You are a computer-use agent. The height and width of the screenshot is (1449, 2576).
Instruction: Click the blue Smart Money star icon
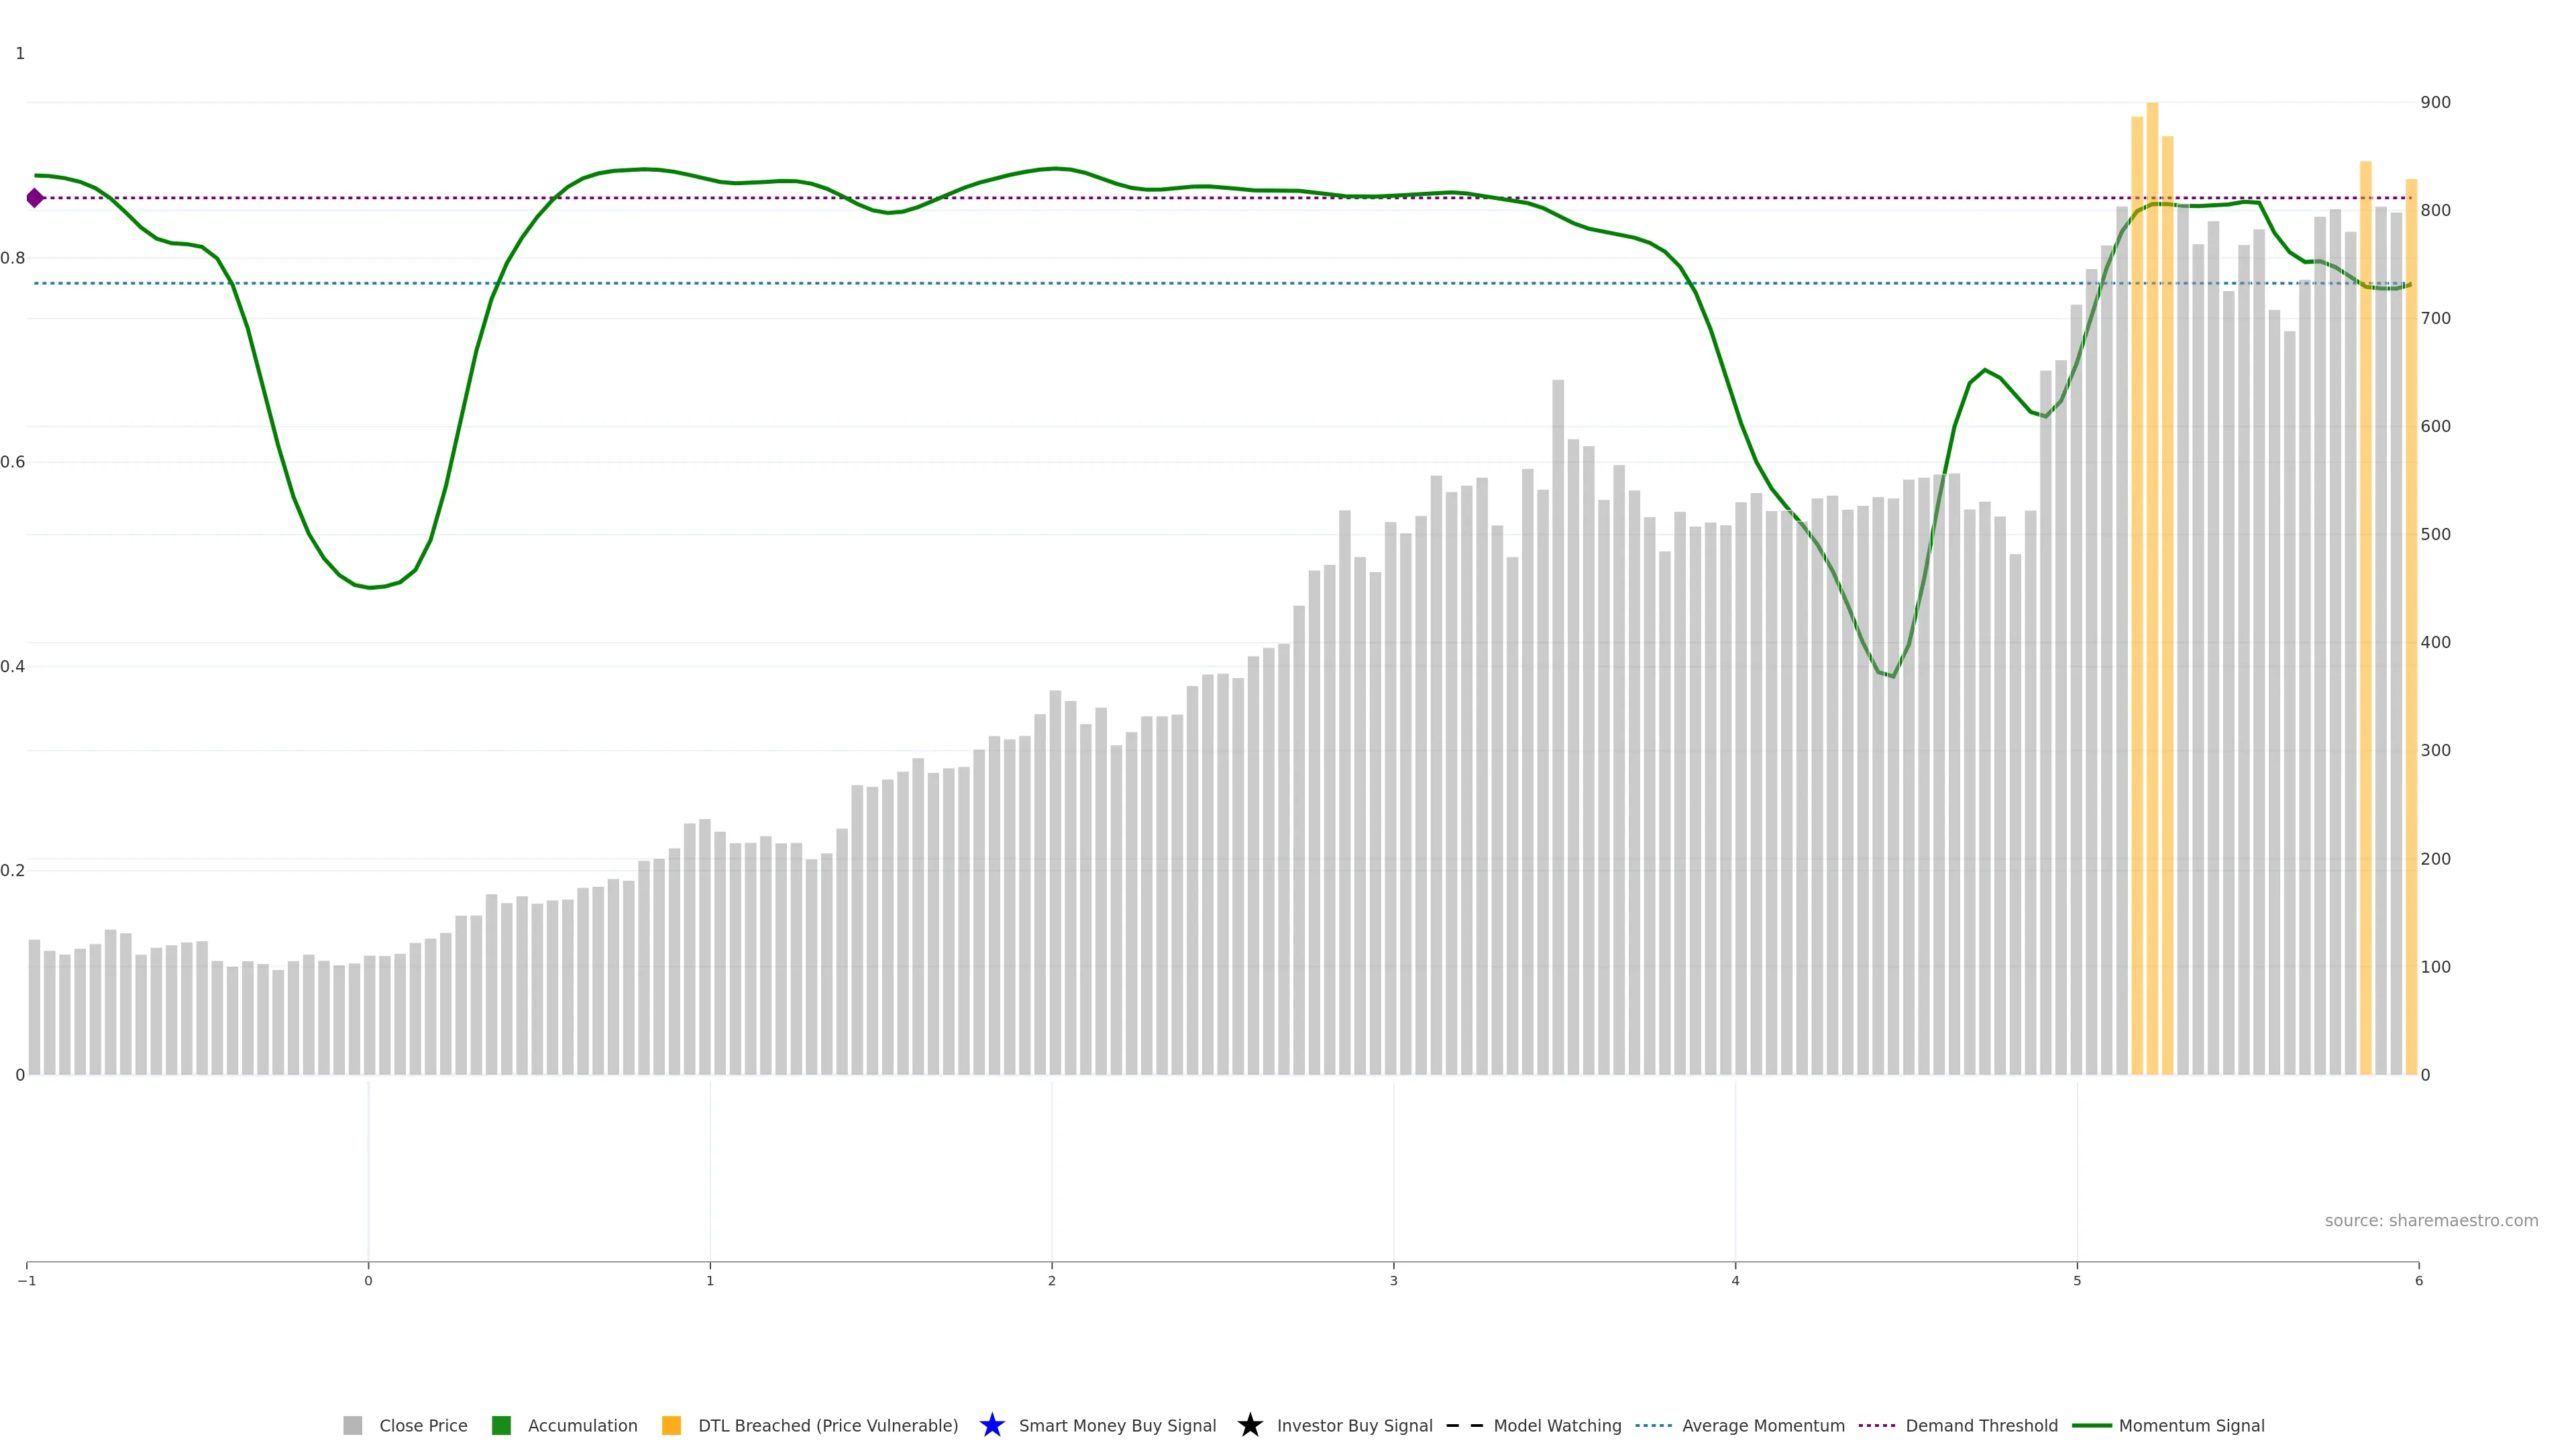(x=991, y=1425)
